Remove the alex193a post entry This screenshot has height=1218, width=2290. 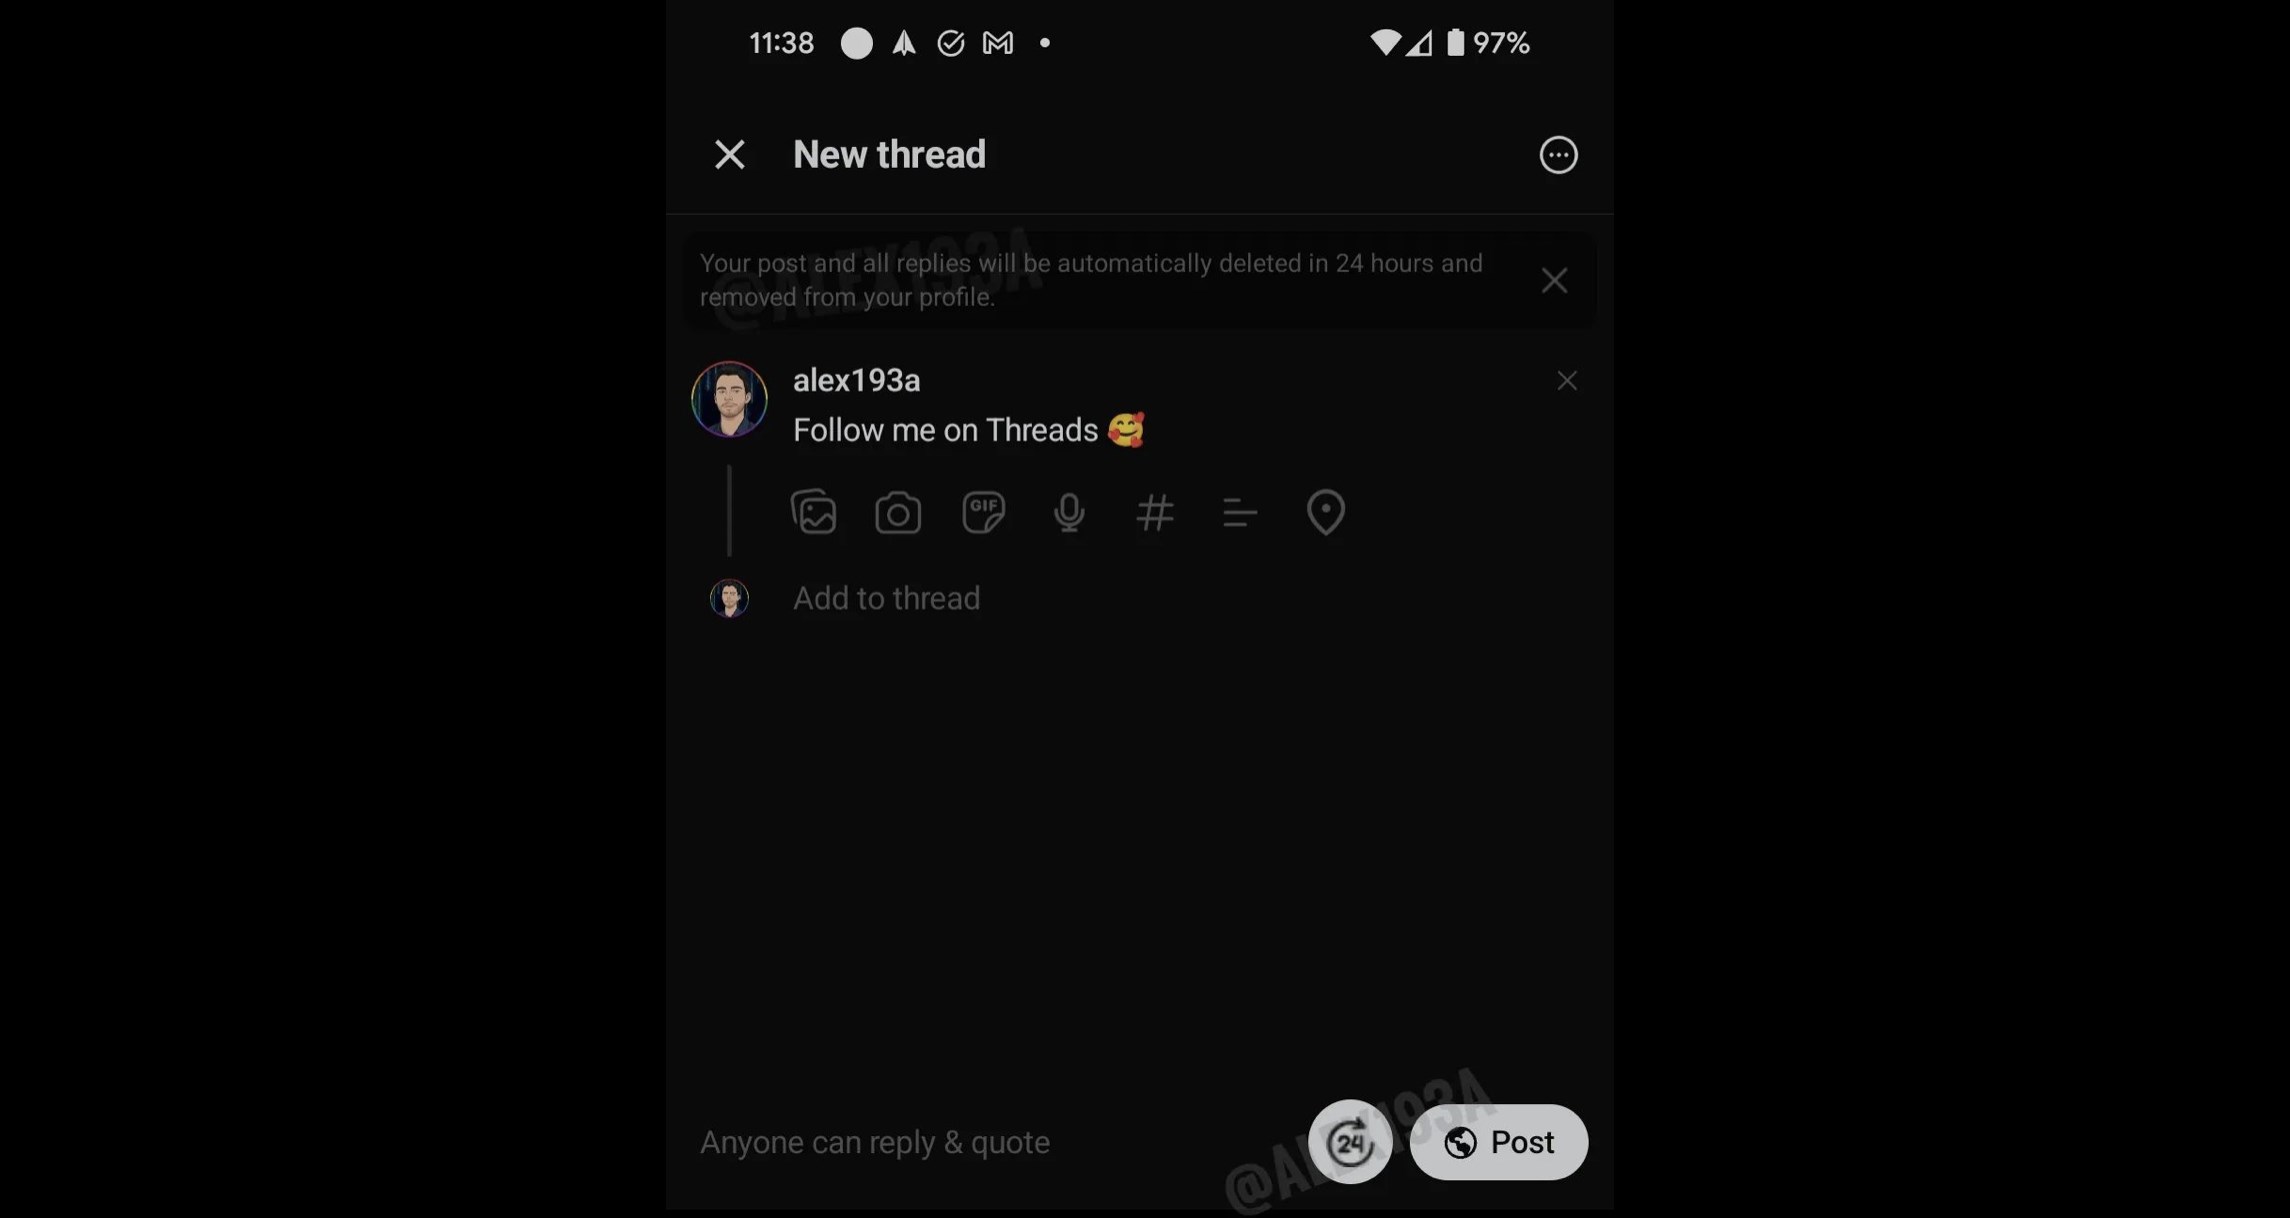[x=1568, y=382]
